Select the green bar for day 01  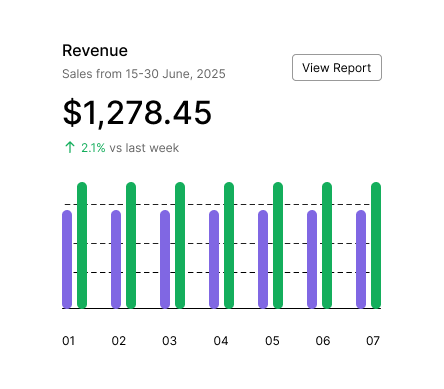[x=82, y=245]
